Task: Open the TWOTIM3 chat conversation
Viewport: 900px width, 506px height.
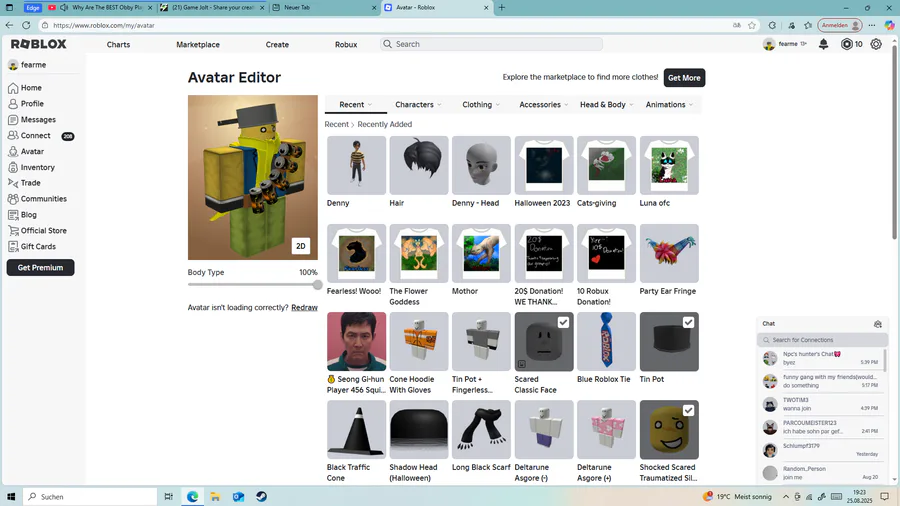Action: tap(823, 404)
